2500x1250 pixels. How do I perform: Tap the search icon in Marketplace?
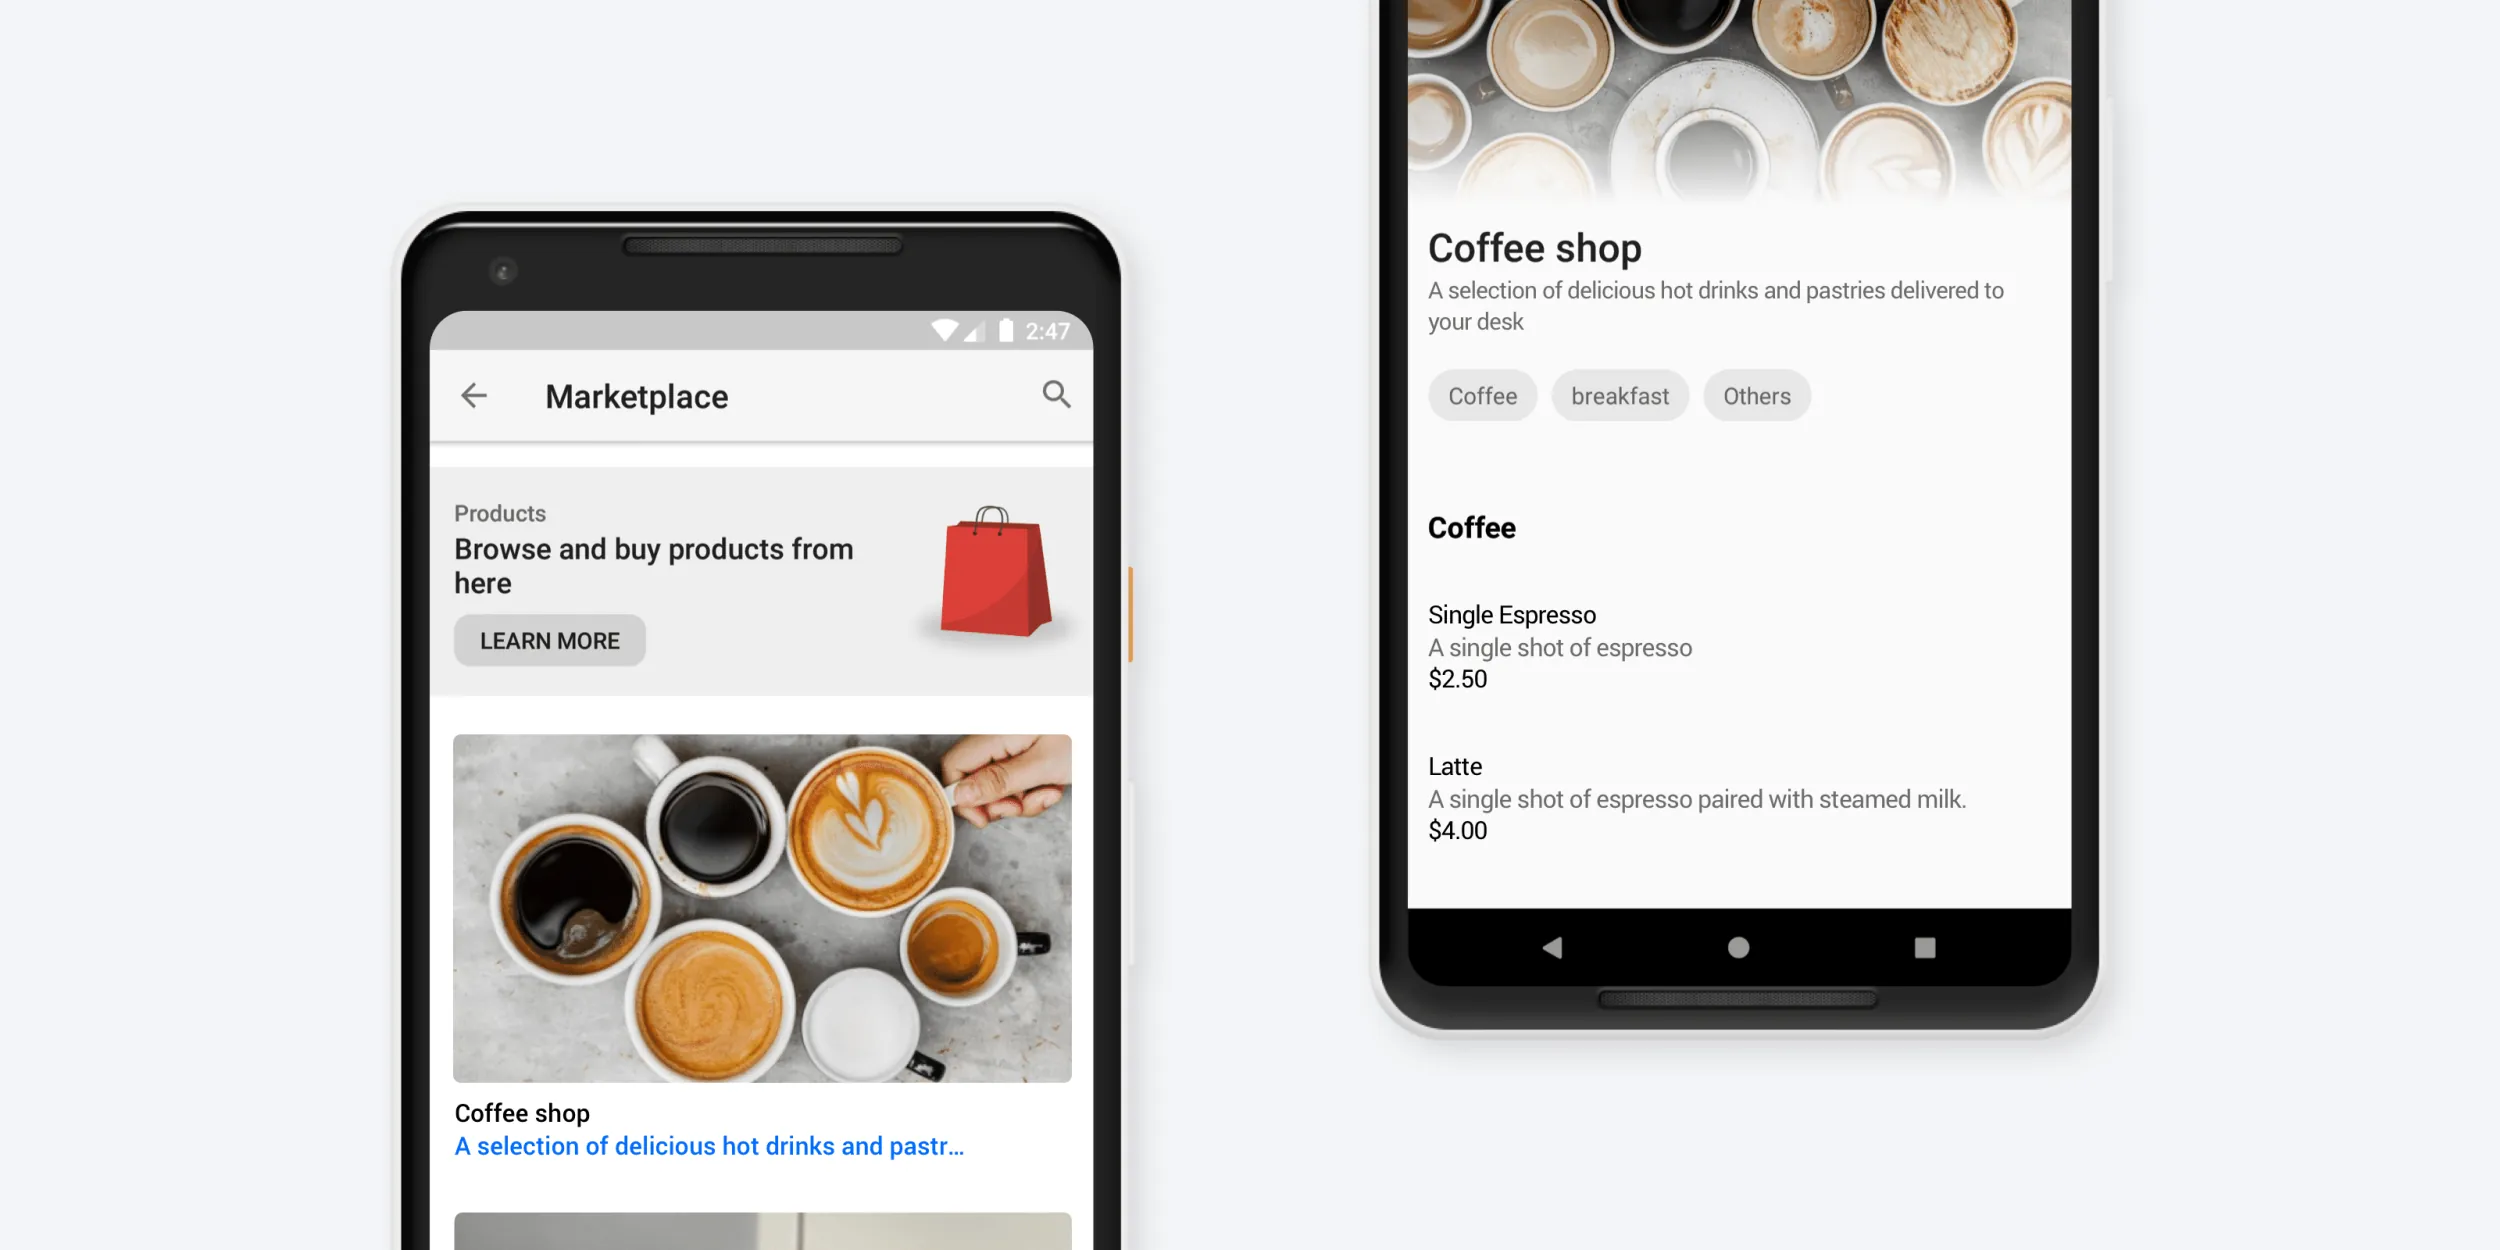click(x=1055, y=394)
